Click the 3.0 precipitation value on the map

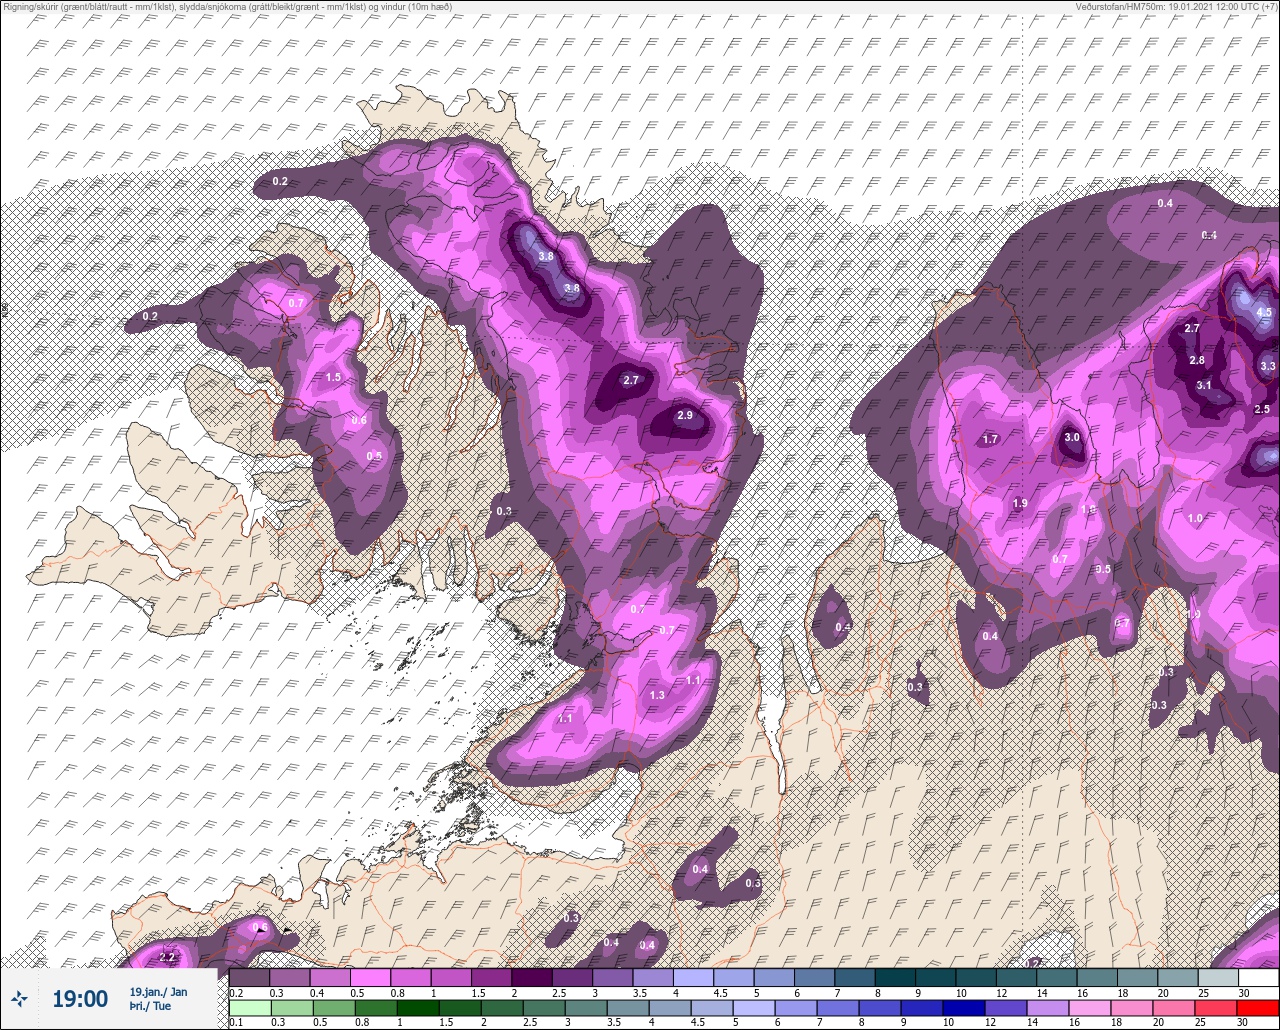(x=1072, y=438)
